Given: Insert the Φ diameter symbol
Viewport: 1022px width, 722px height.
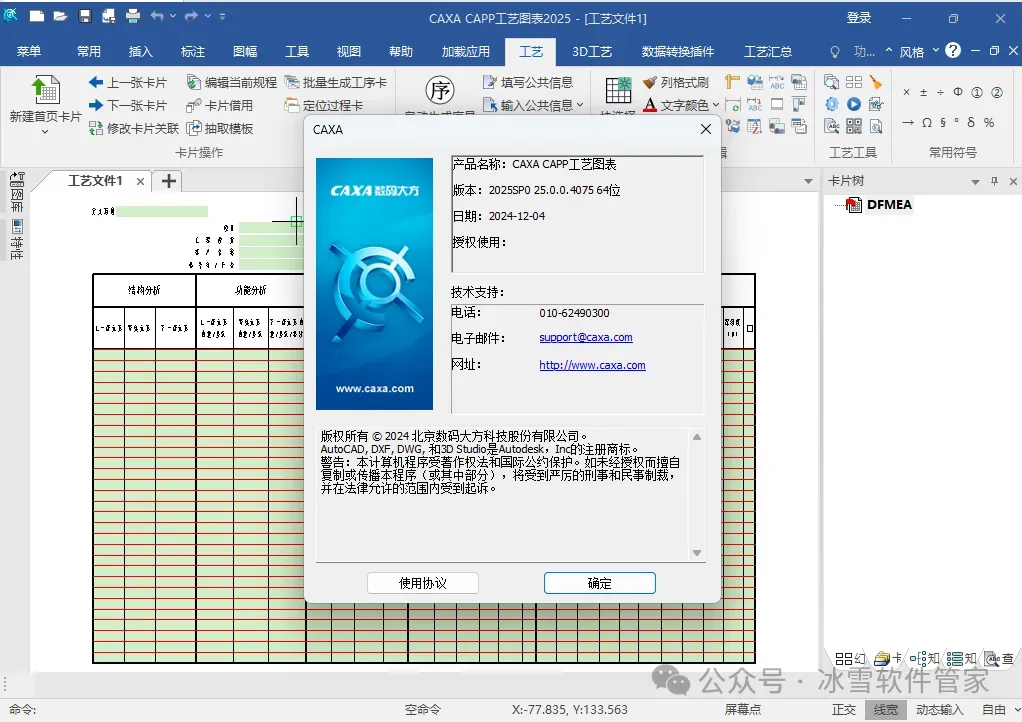Looking at the screenshot, I should 957,93.
